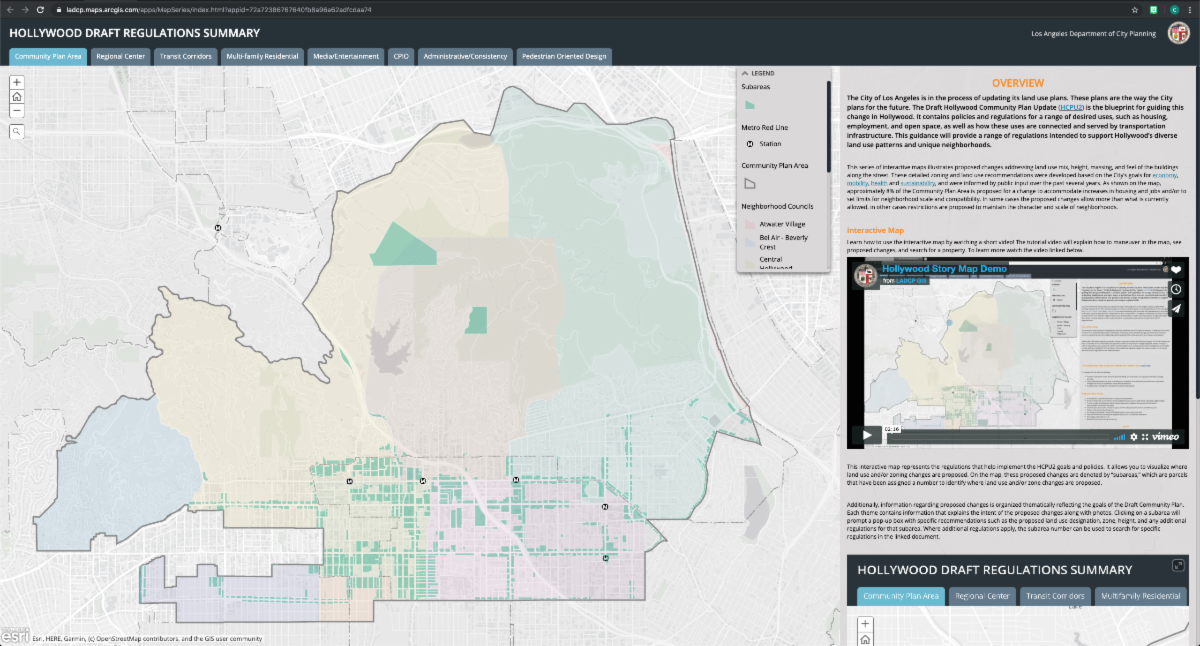The height and width of the screenshot is (646, 1200).
Task: Switch to the Regional Center tab
Action: [x=120, y=57]
